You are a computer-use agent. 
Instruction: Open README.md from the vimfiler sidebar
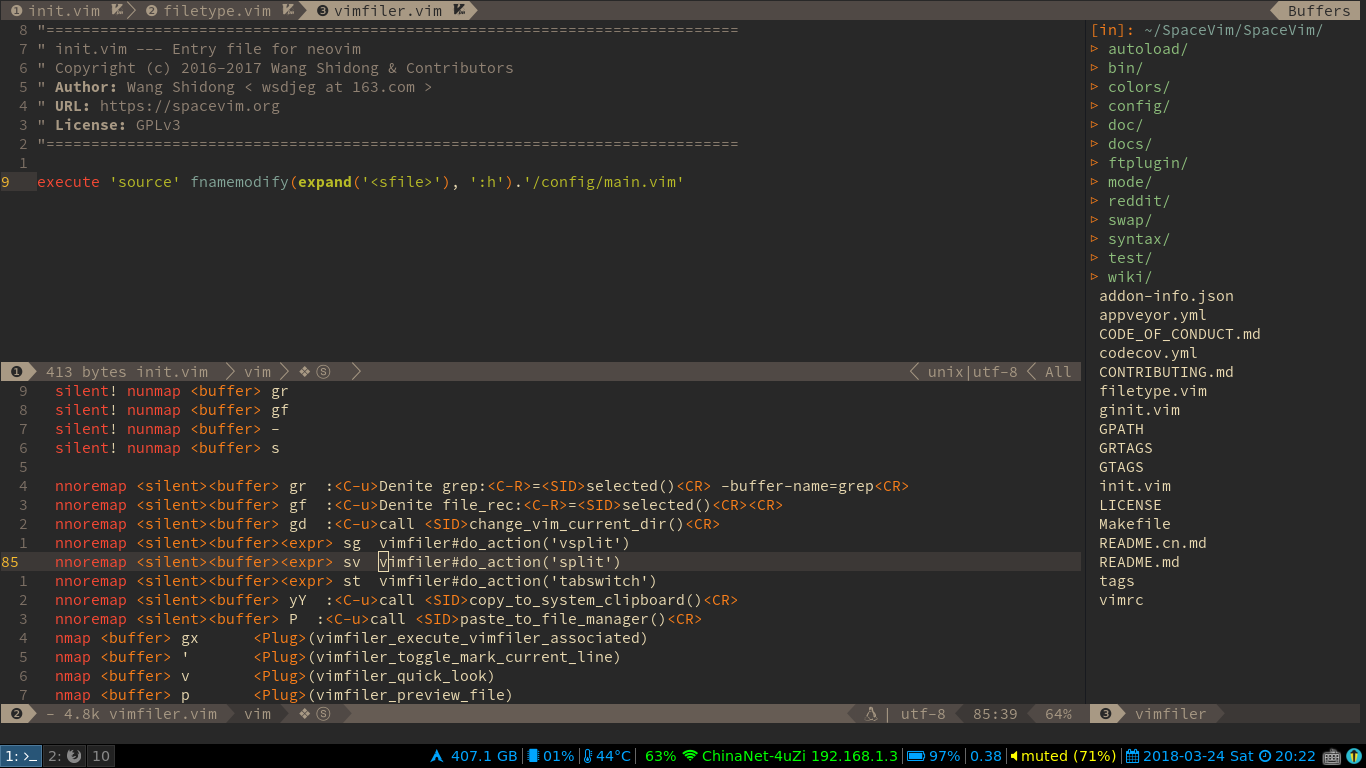1140,562
